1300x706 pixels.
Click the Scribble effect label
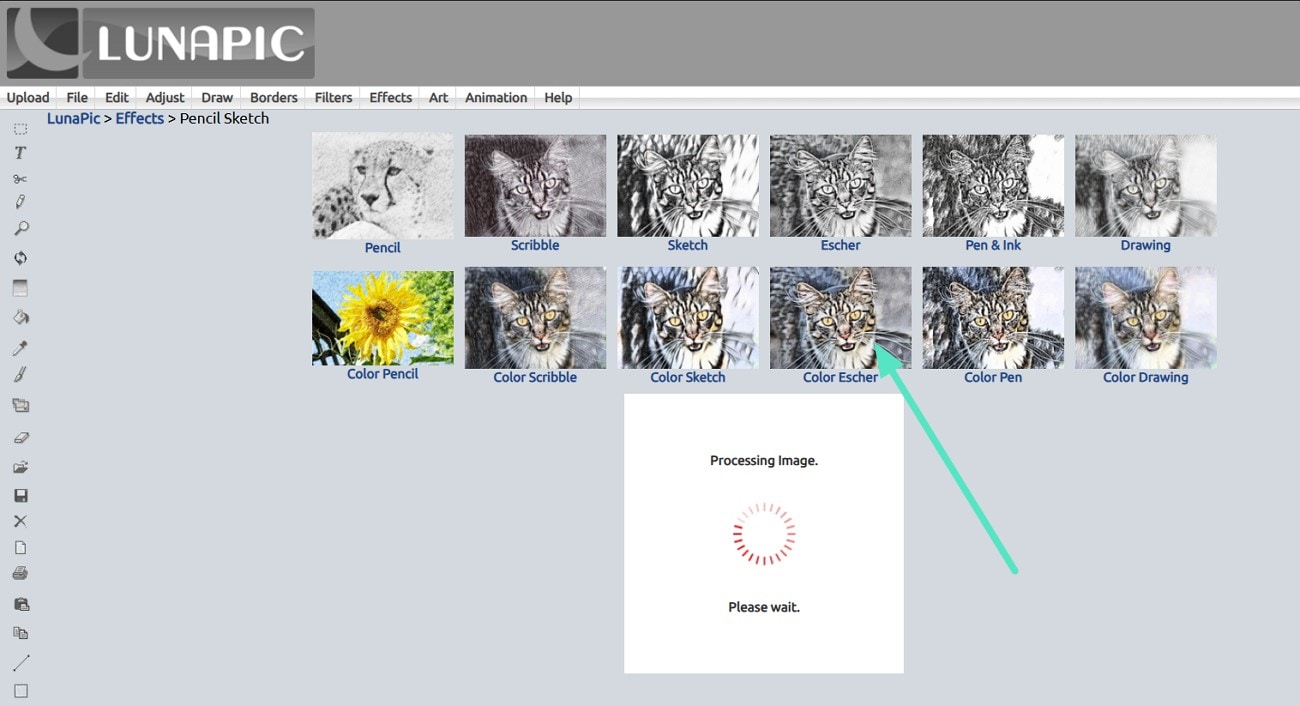[x=535, y=245]
